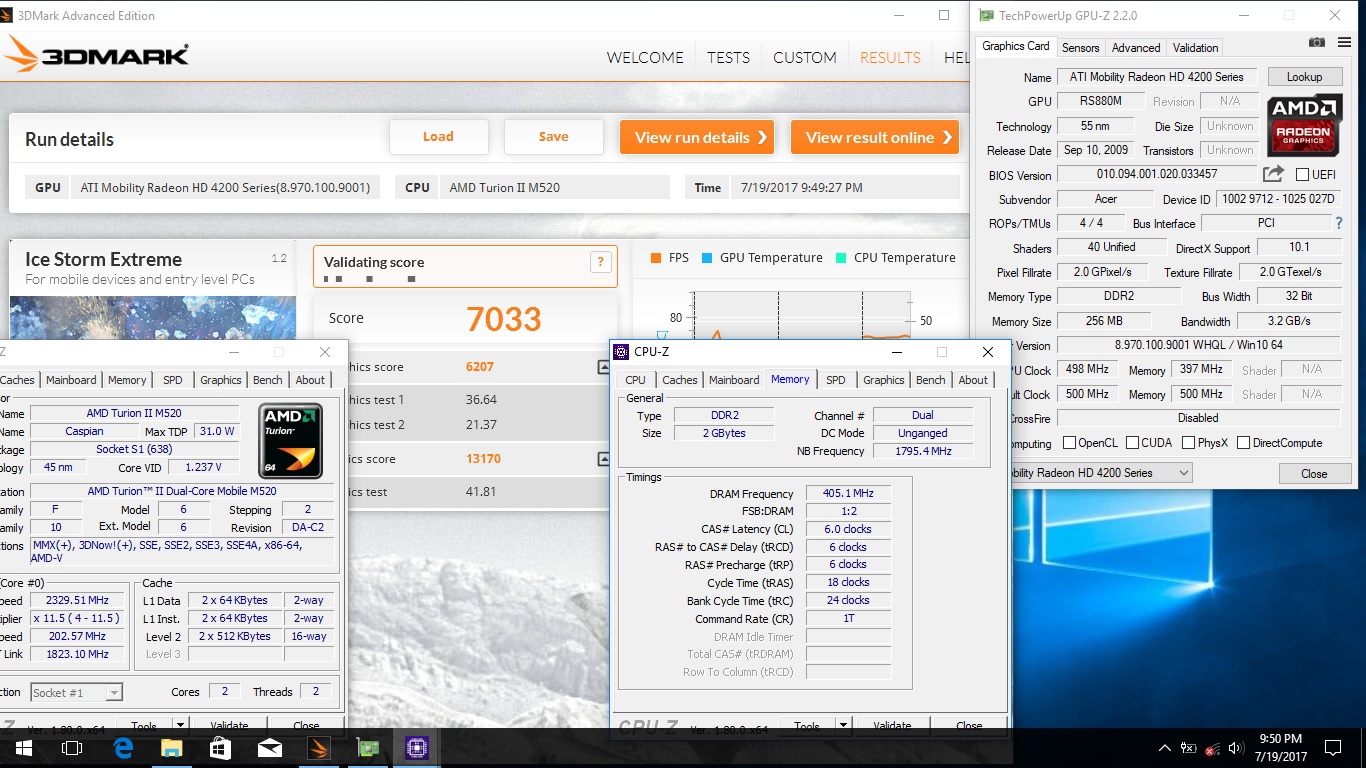Click the Validating score help question mark
Screen dimensions: 1366x768
(x=600, y=263)
